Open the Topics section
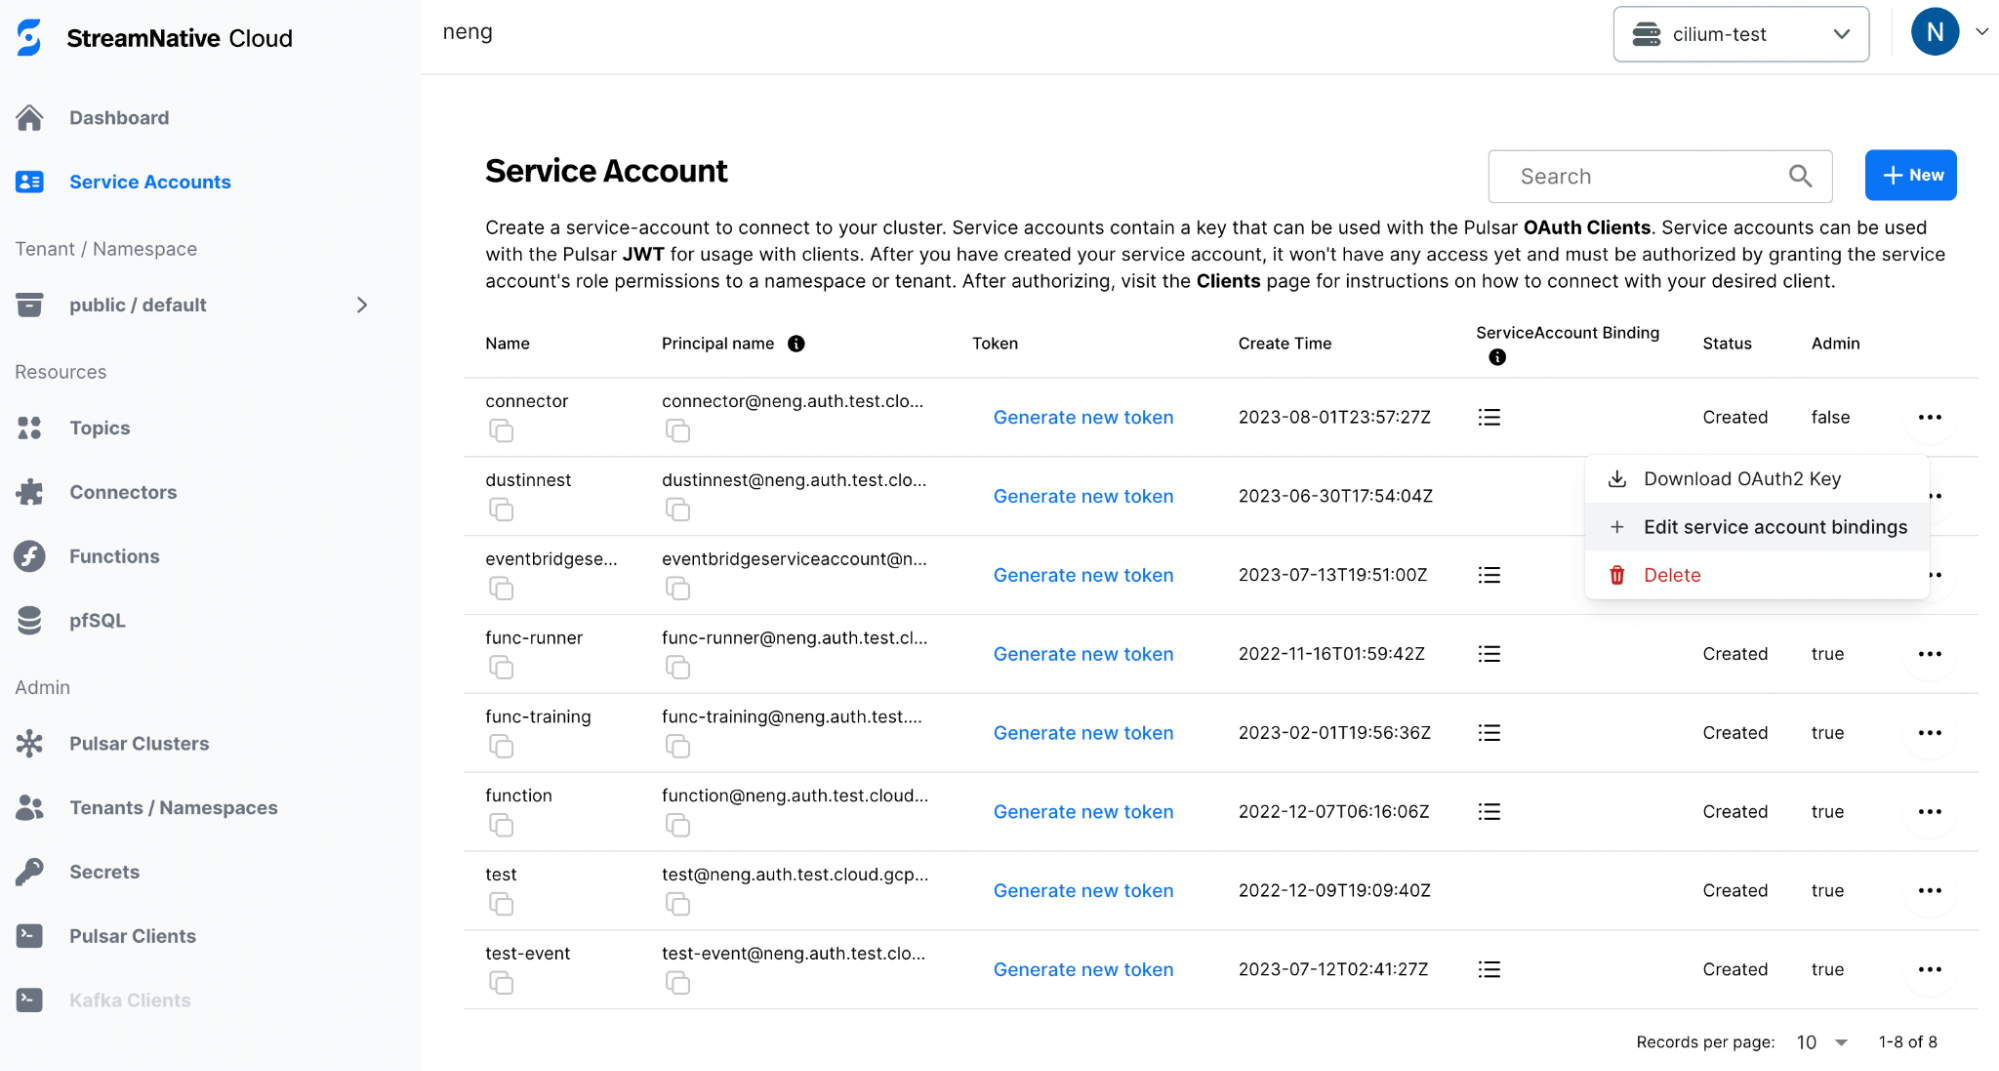This screenshot has height=1071, width=1999. pos(99,427)
